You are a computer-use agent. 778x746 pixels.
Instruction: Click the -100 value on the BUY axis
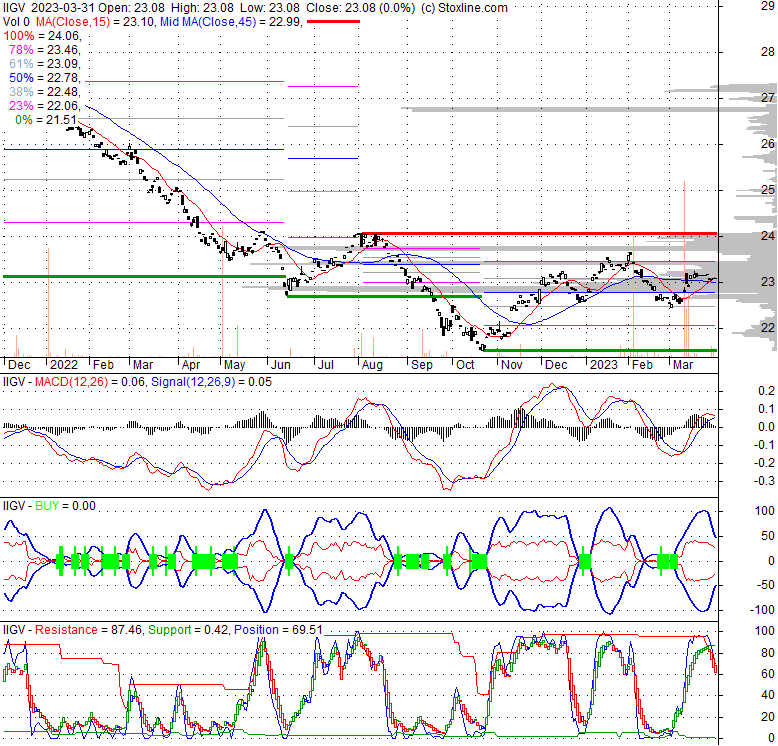(x=762, y=610)
